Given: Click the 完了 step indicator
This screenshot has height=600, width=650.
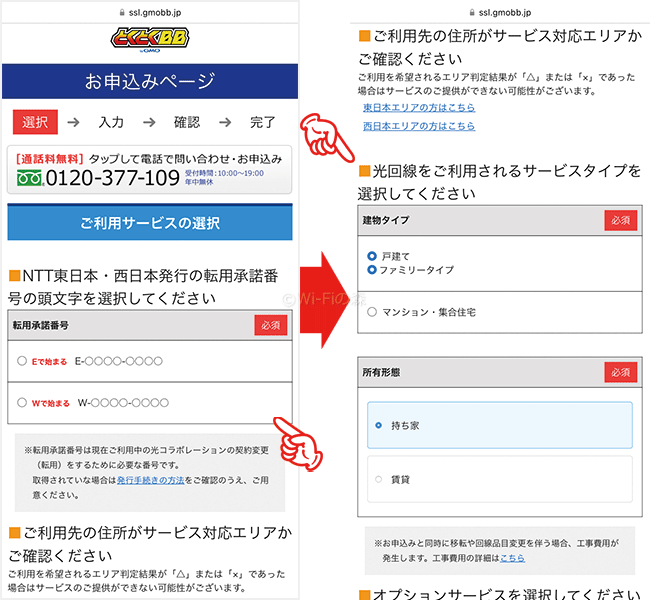Looking at the screenshot, I should (x=263, y=122).
